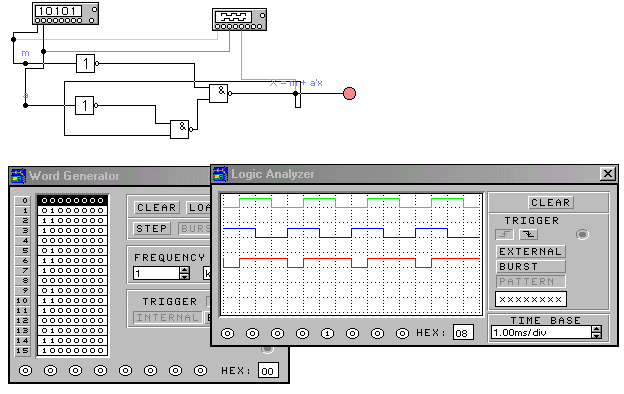Click the falling edge trigger icon
The height and width of the screenshot is (394, 624).
tap(528, 234)
